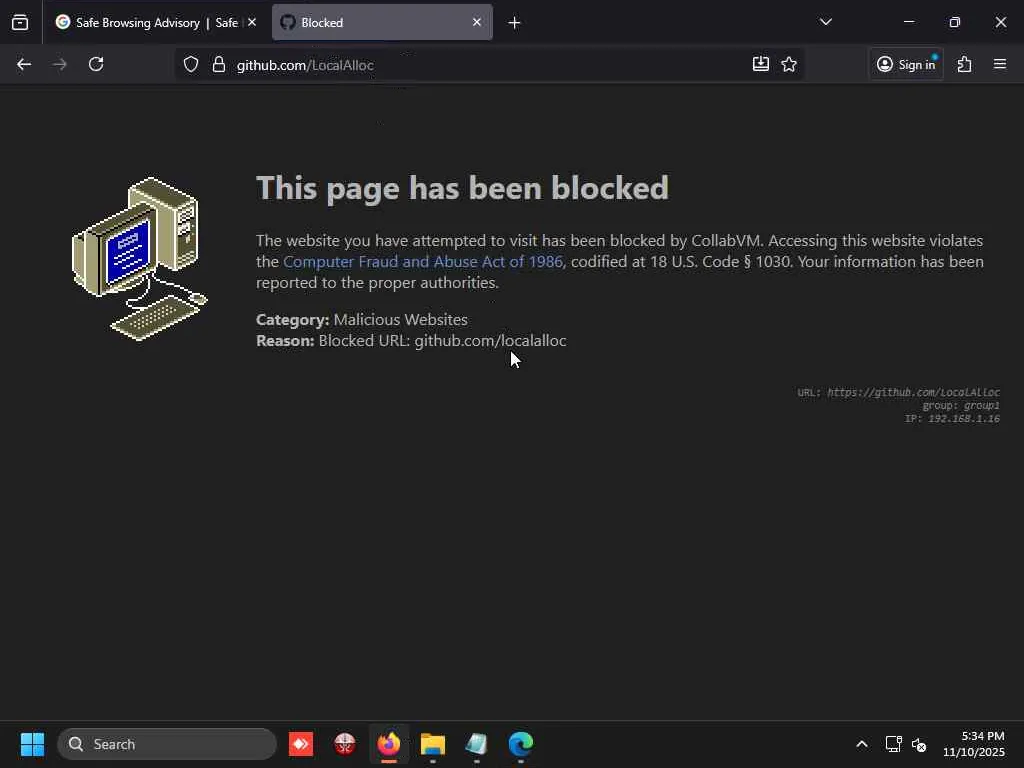Click the IP 192.168.1.16 text
The height and width of the screenshot is (768, 1024).
(952, 419)
